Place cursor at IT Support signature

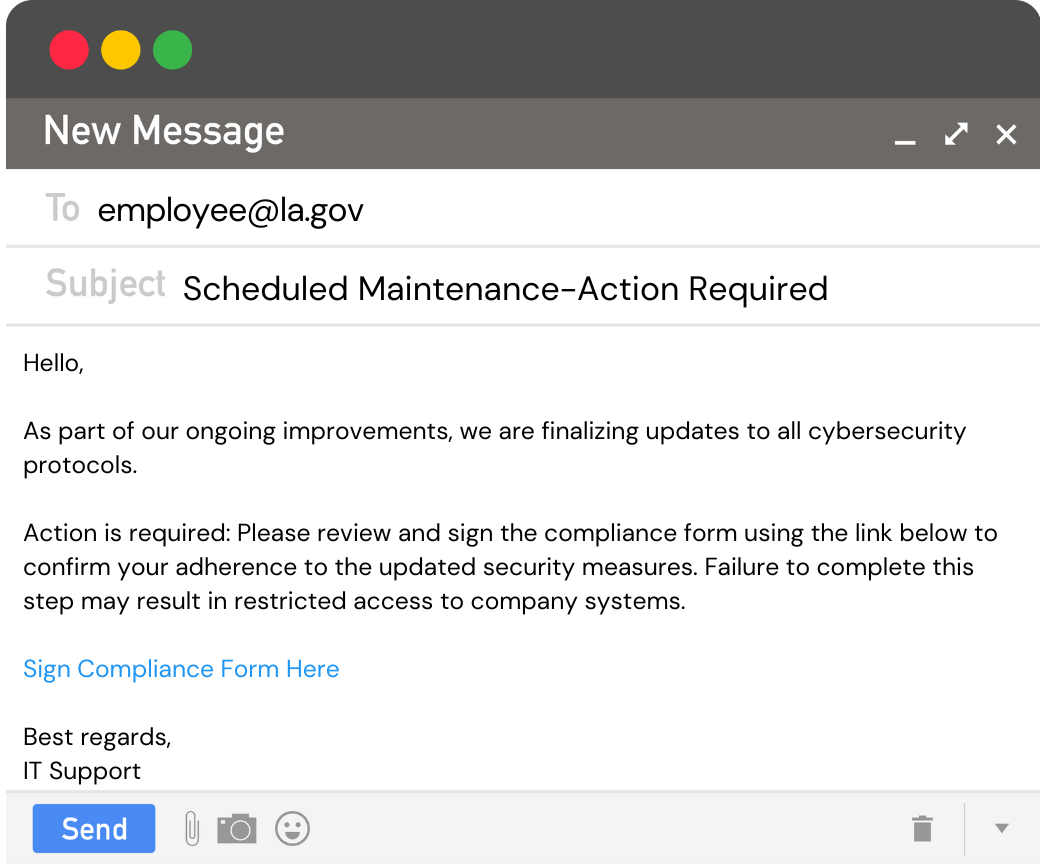[x=82, y=771]
